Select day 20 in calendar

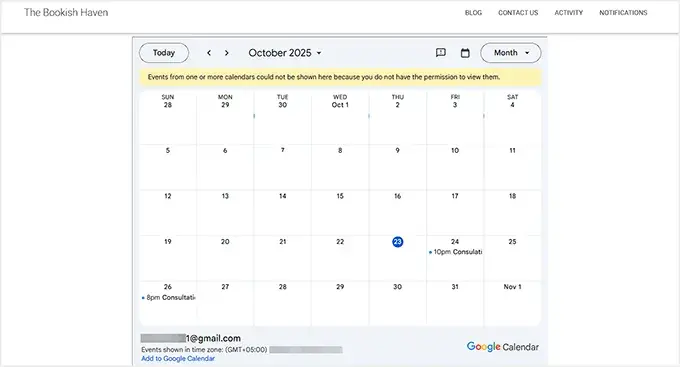coord(225,242)
